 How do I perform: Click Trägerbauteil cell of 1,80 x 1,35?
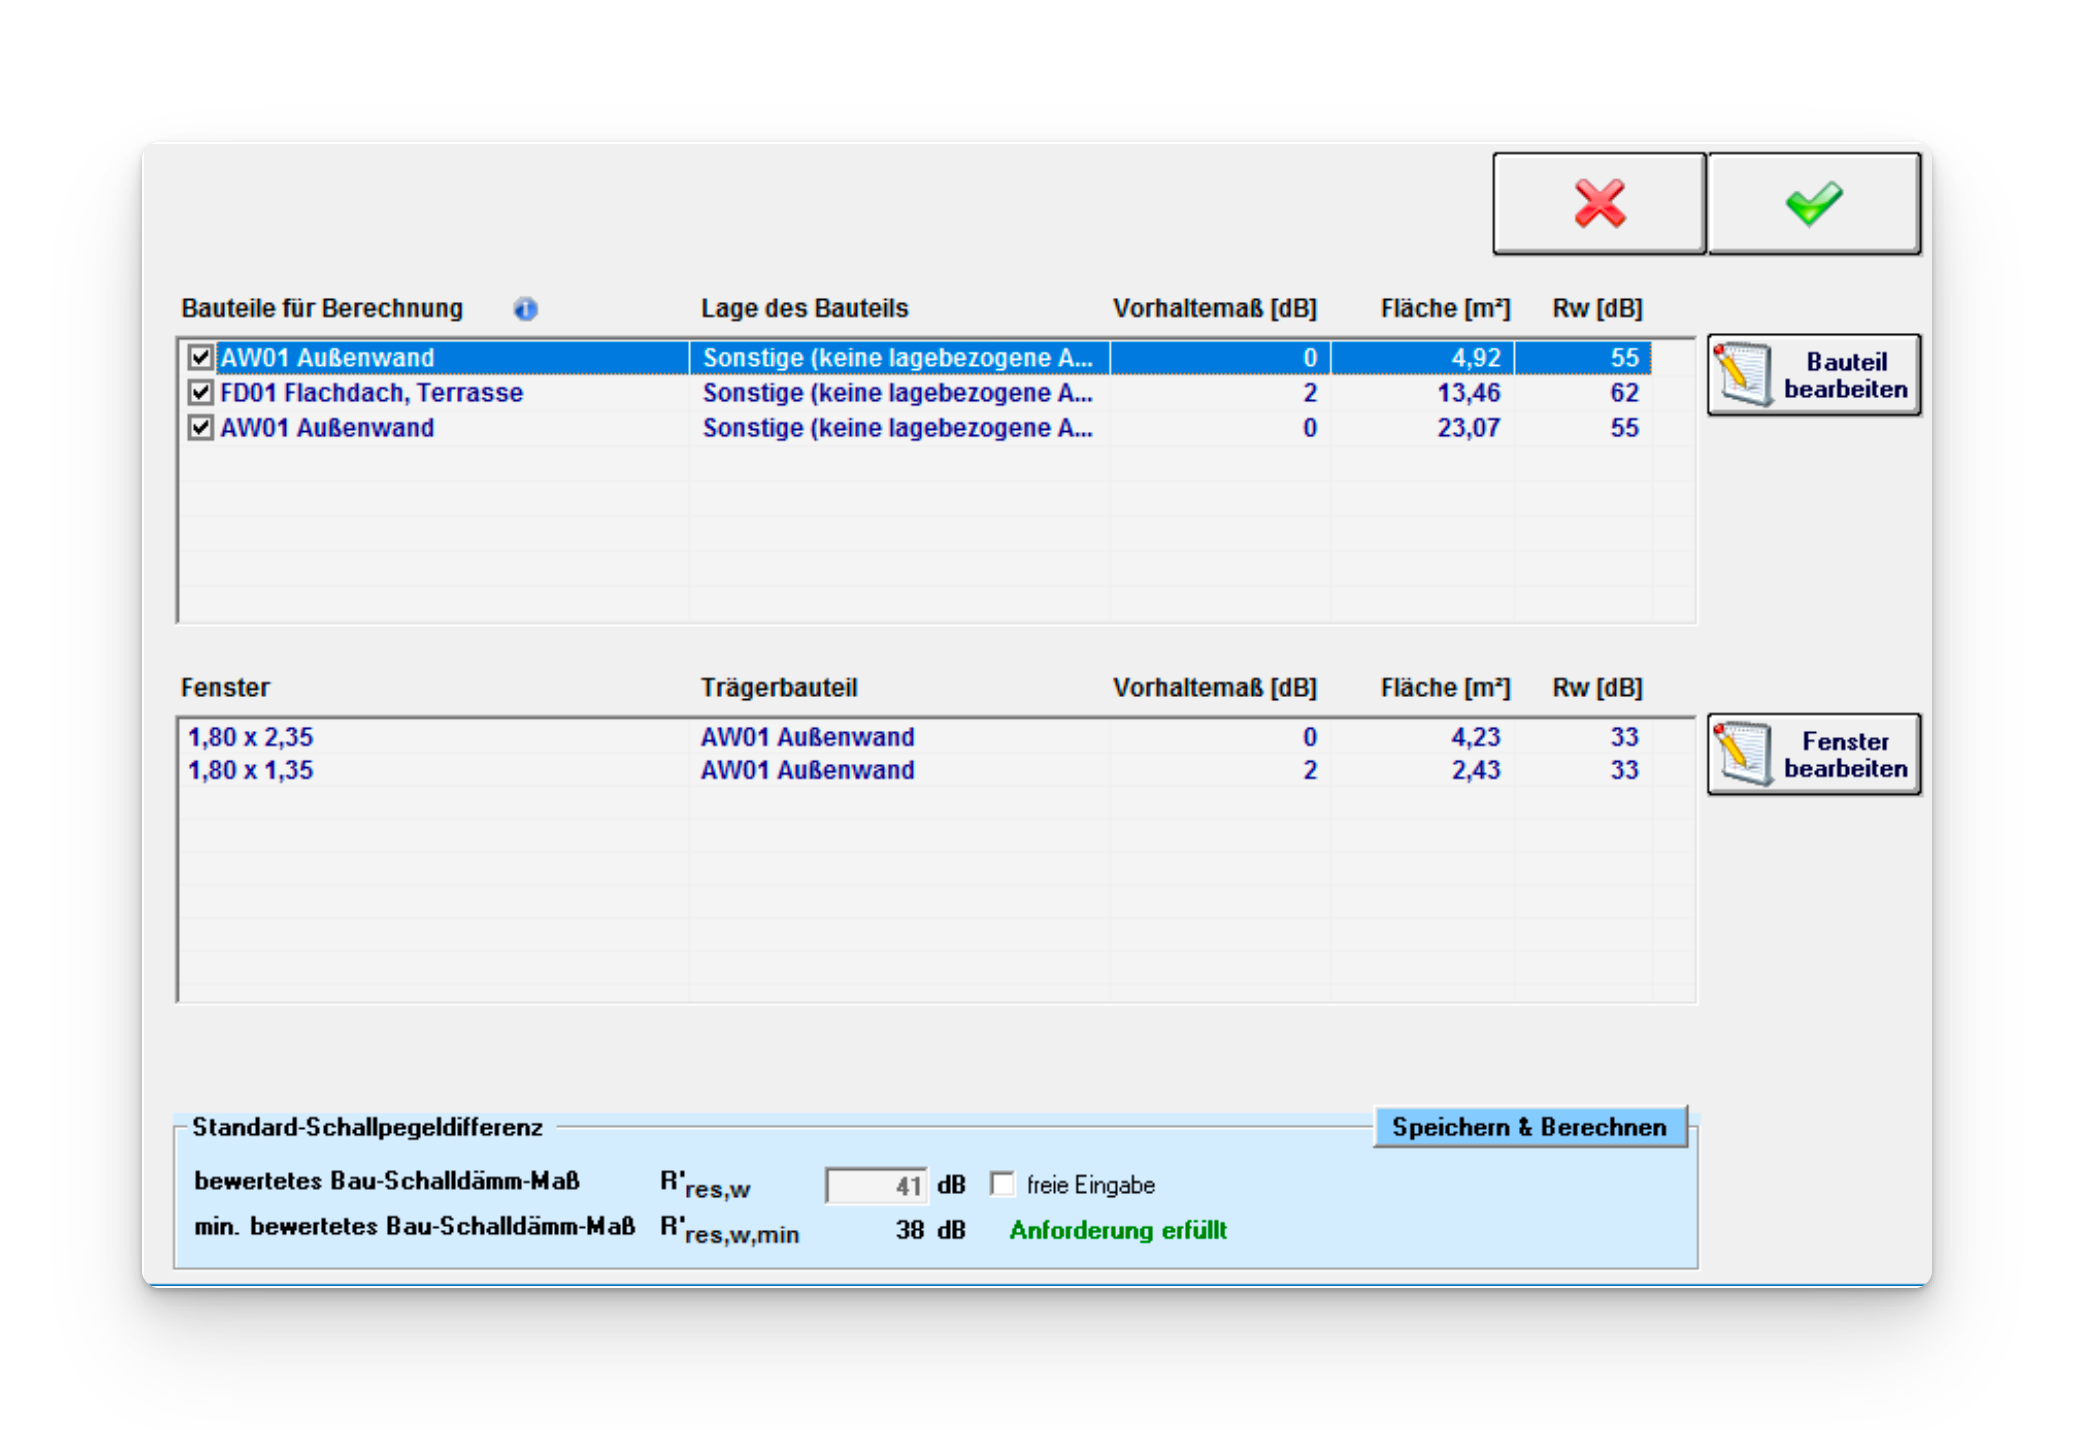tap(807, 770)
